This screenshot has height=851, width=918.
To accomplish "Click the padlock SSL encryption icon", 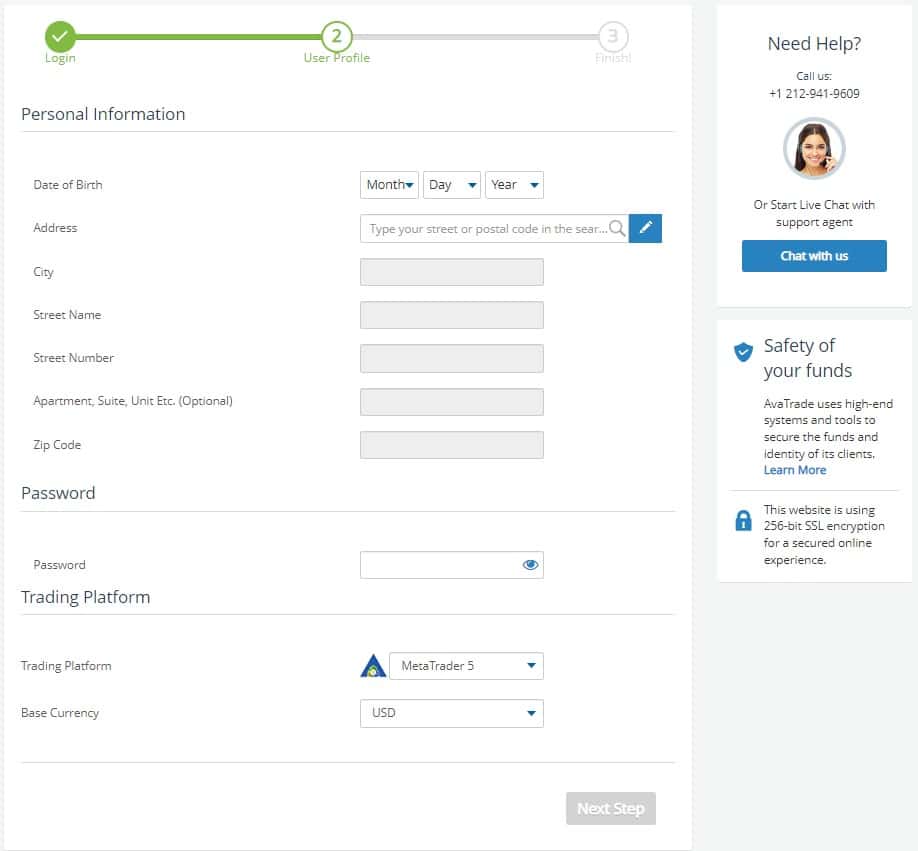I will 743,520.
